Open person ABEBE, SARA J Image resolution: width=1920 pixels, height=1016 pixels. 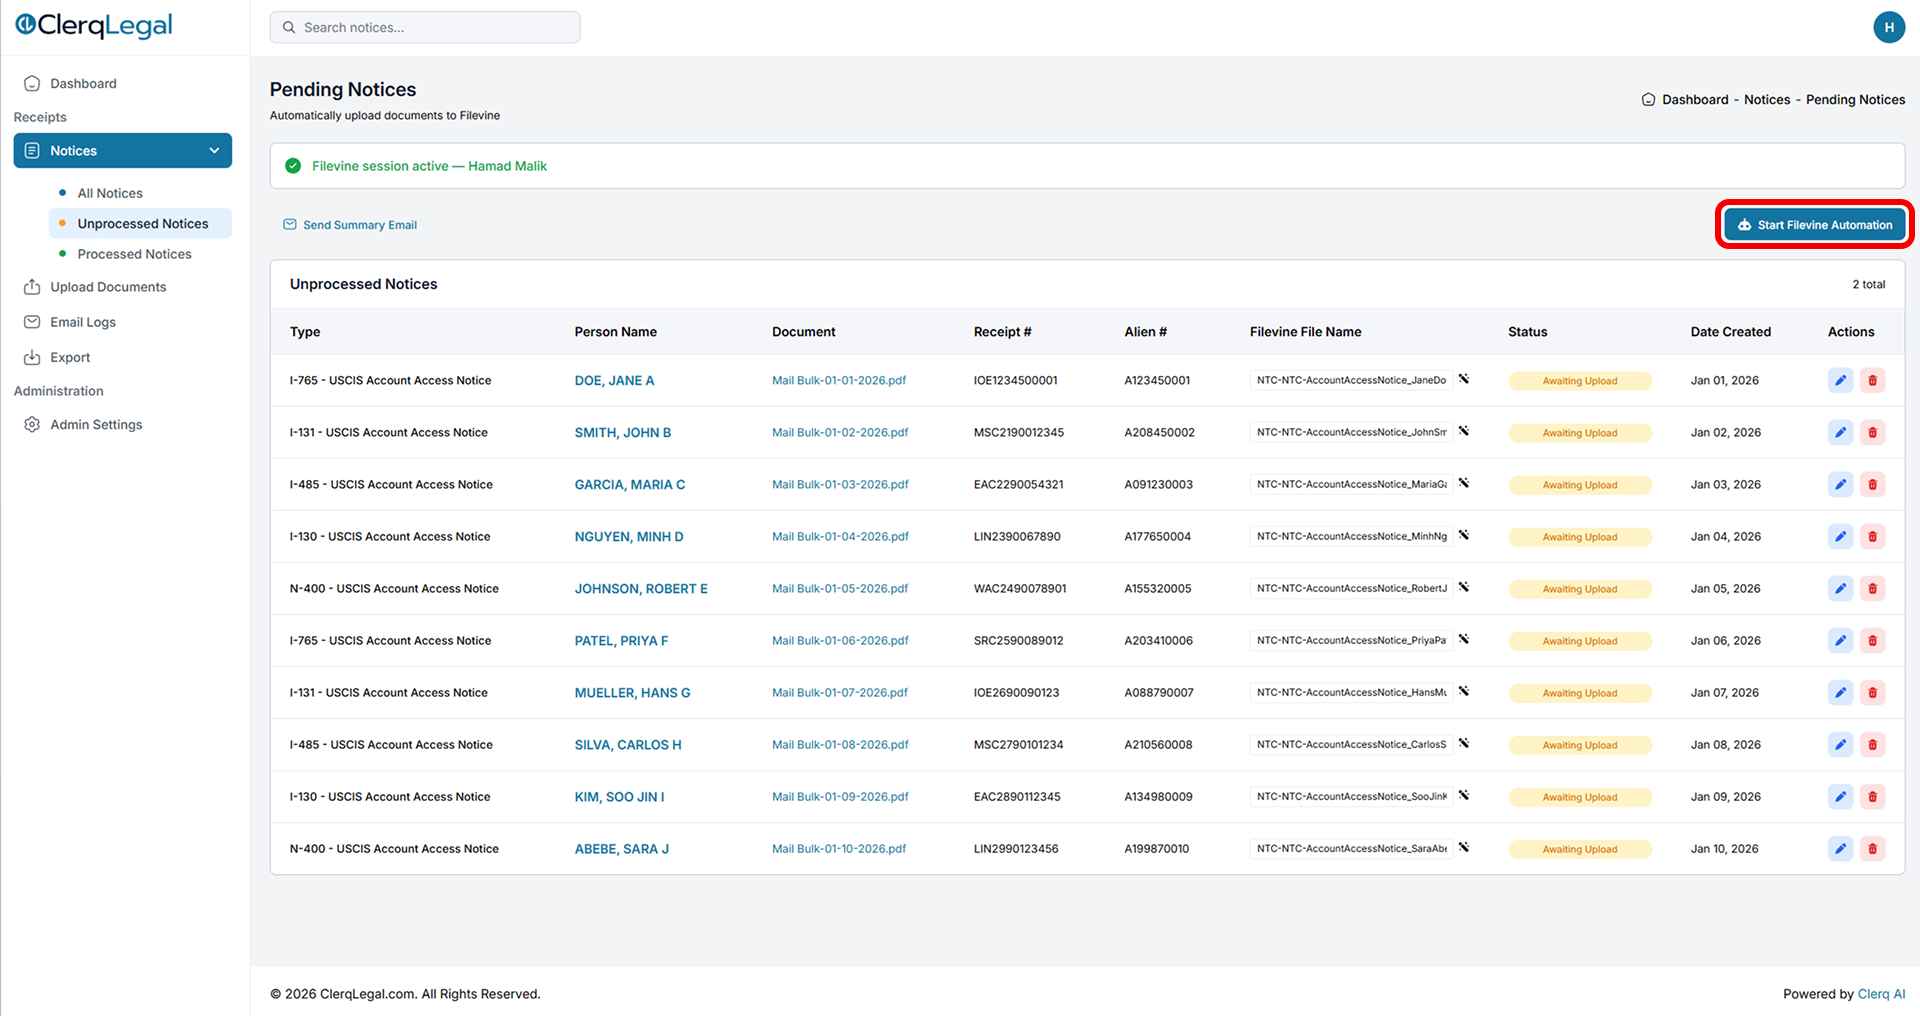tap(622, 849)
